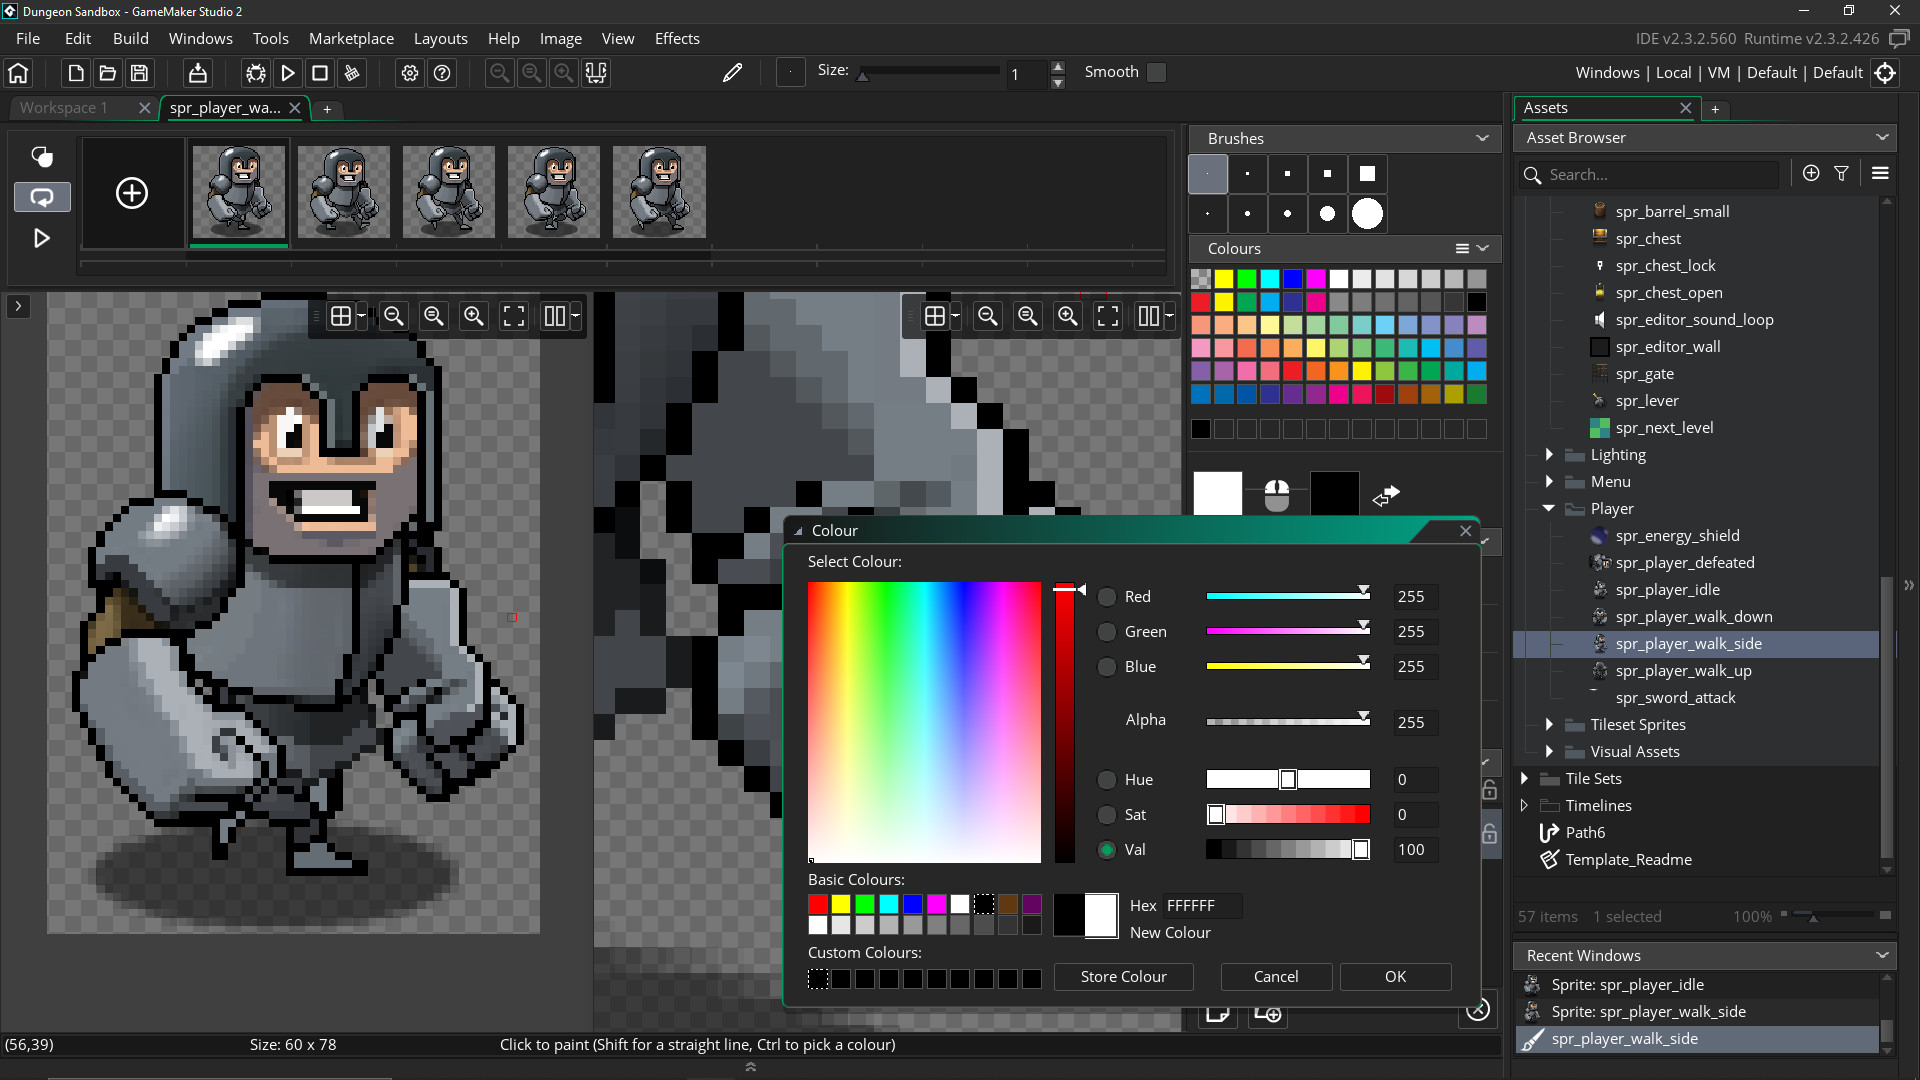1920x1080 pixels.
Task: Select the paint brush tool
Action: [x=733, y=73]
